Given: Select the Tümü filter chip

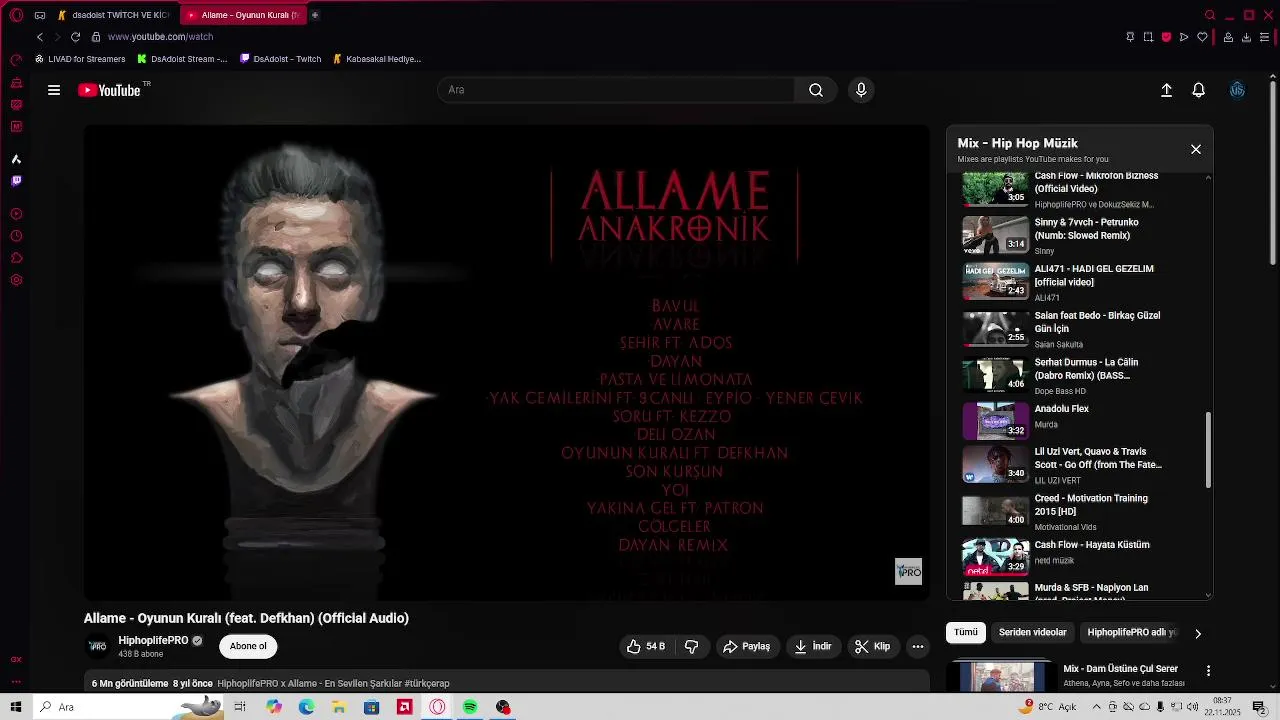Looking at the screenshot, I should click(966, 632).
